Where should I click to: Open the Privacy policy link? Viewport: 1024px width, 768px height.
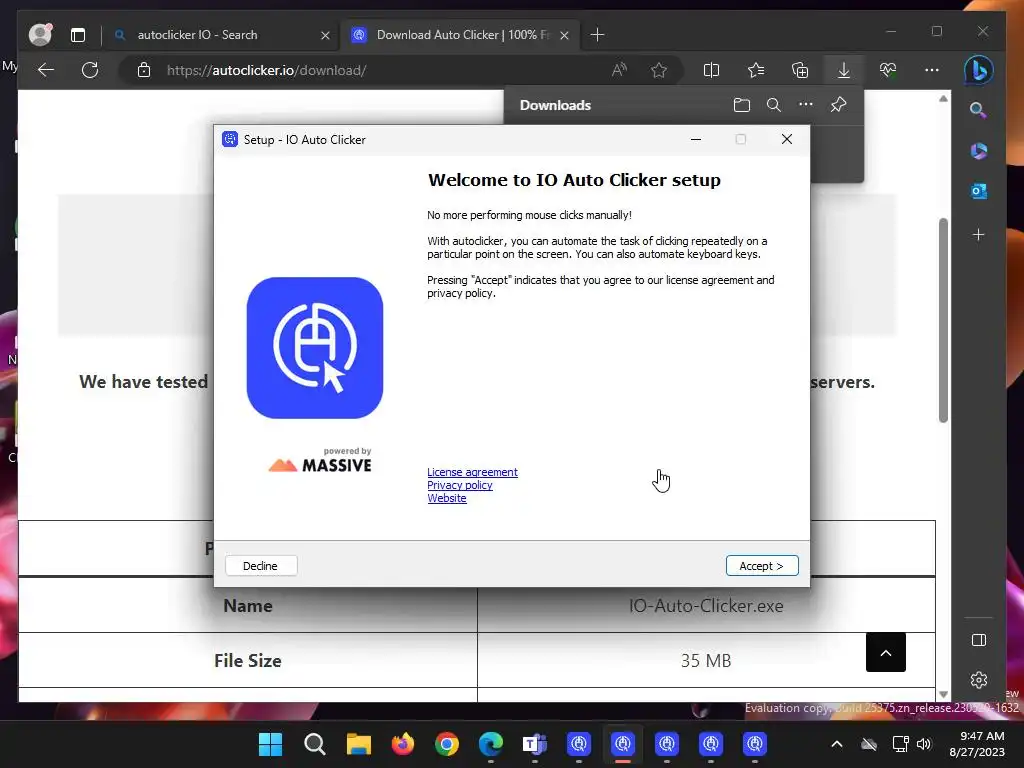pos(460,485)
